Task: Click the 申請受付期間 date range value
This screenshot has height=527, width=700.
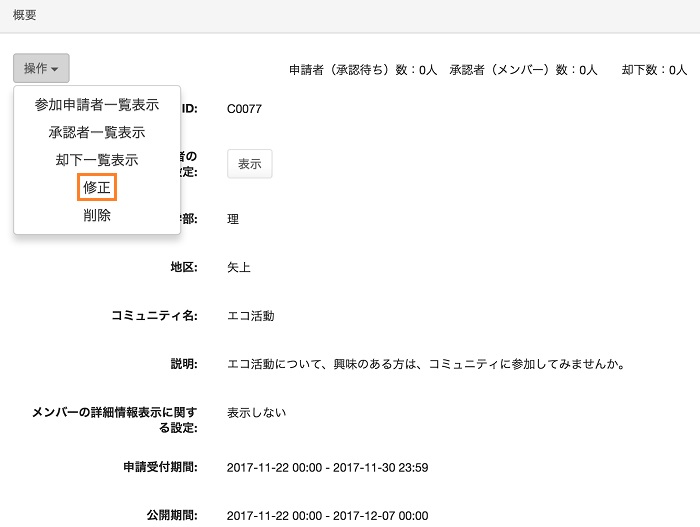Action: click(x=327, y=468)
